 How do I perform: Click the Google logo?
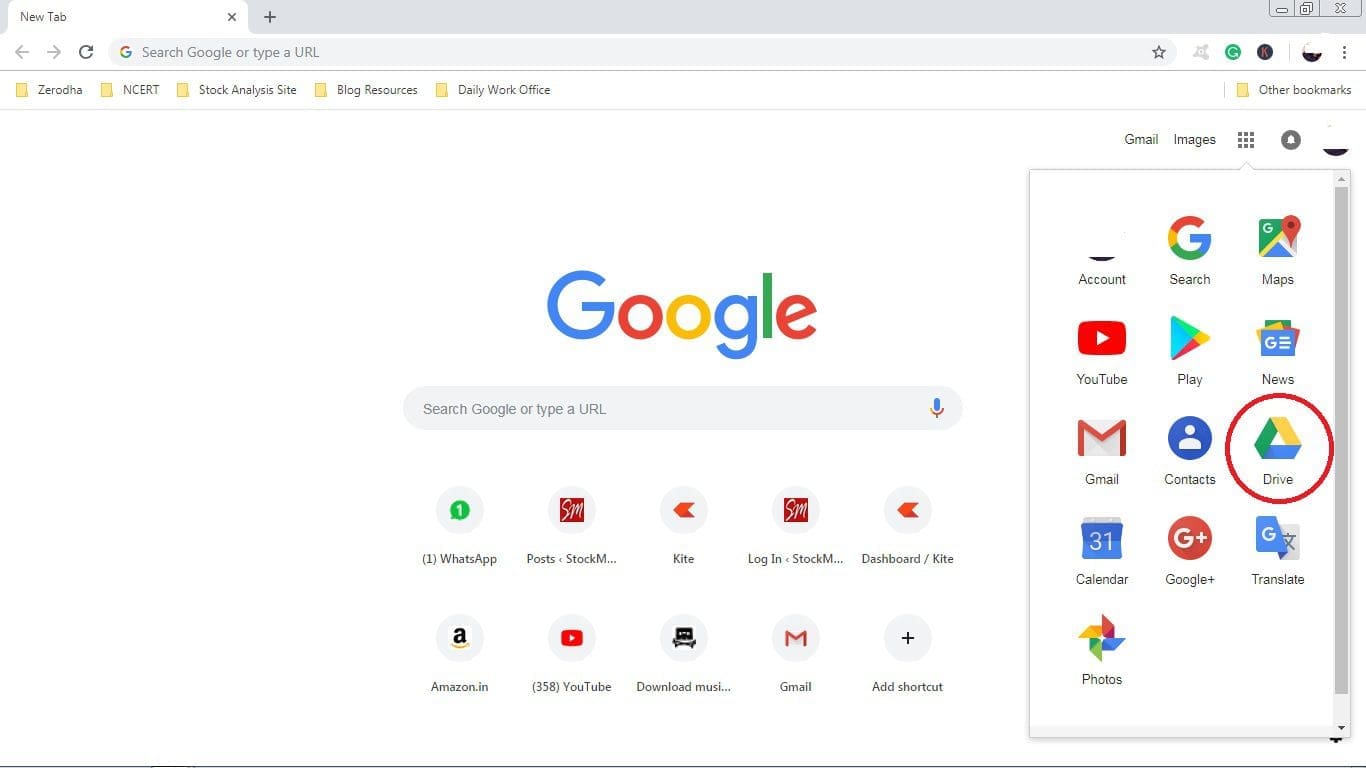[682, 313]
